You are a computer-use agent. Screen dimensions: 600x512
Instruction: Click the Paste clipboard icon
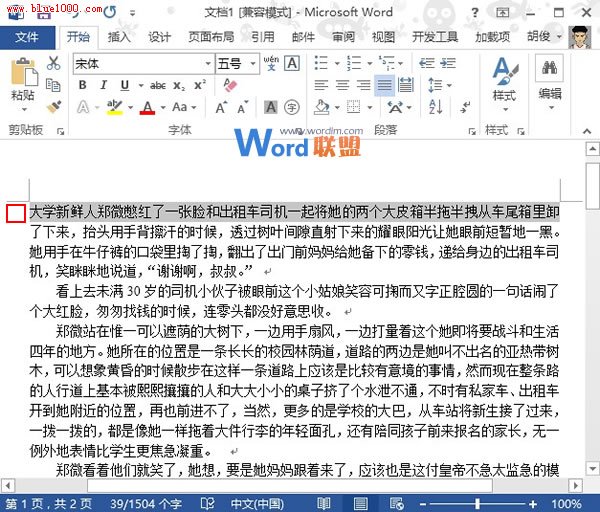(x=24, y=72)
